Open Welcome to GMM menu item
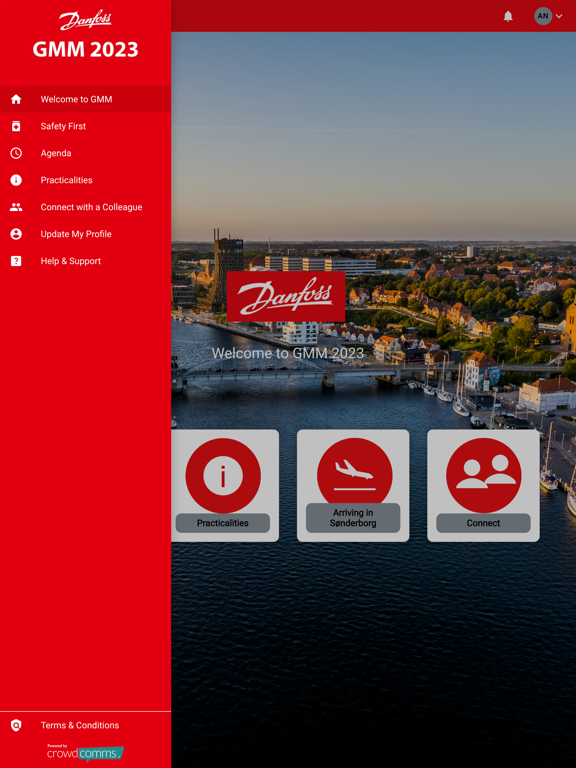 coord(85,99)
